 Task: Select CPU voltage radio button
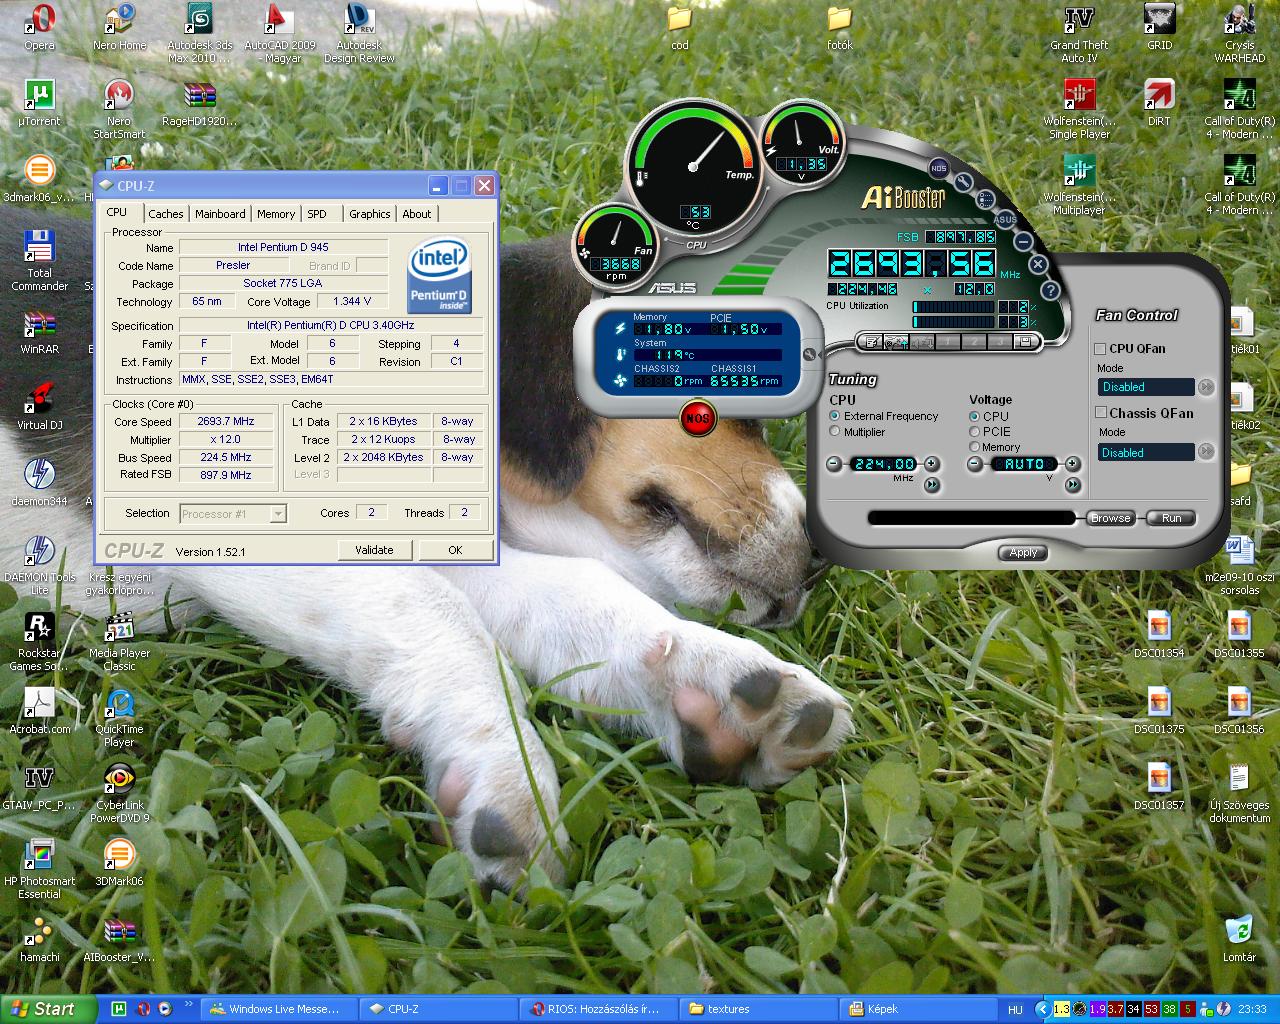point(974,416)
